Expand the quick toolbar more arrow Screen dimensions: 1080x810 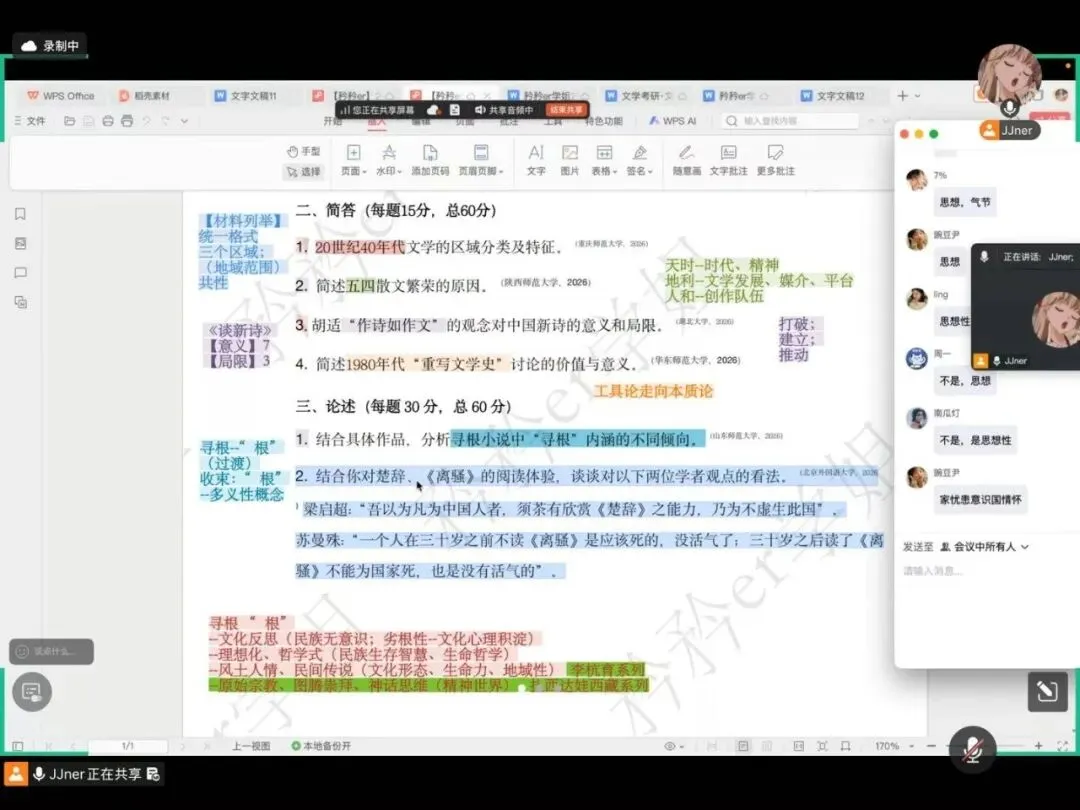click(185, 121)
